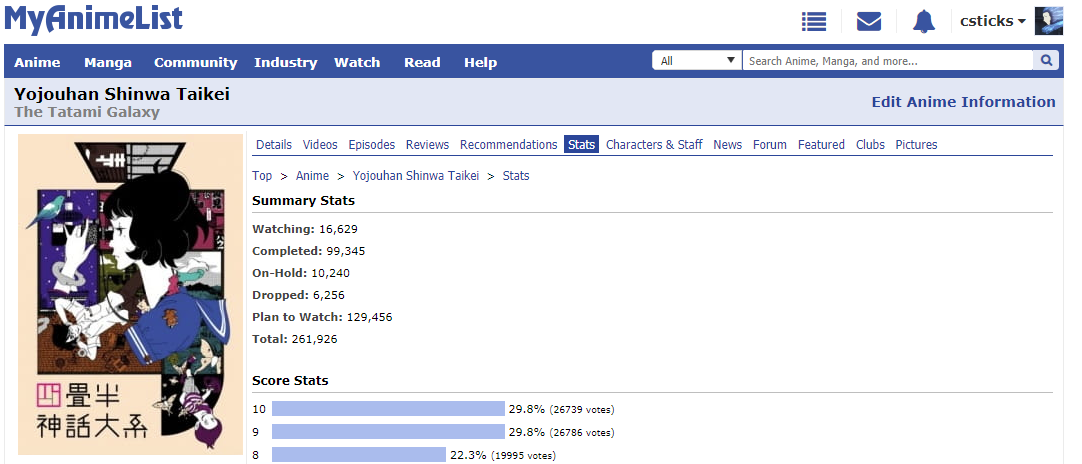Click the Yojouhan Shinwa Taikei page title

122,94
